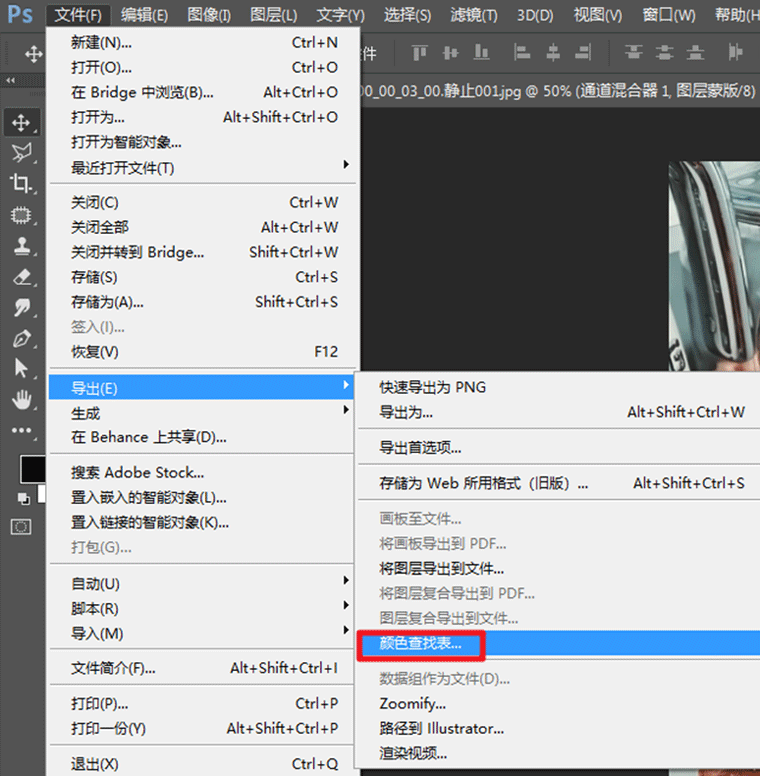
Task: Select the Clone Stamp tool
Action: pyautogui.click(x=21, y=246)
